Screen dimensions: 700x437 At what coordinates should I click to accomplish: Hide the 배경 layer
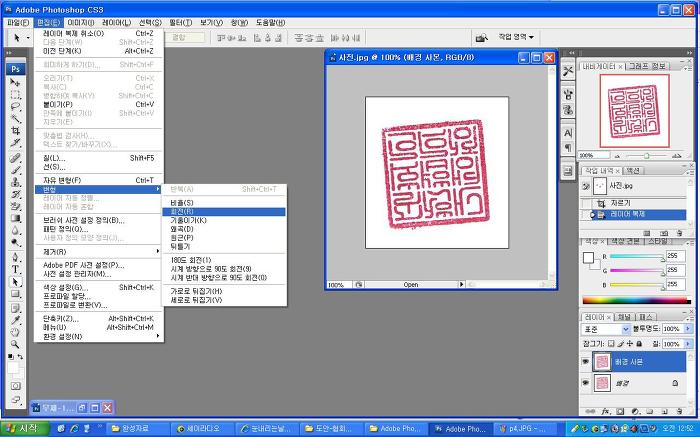point(585,383)
